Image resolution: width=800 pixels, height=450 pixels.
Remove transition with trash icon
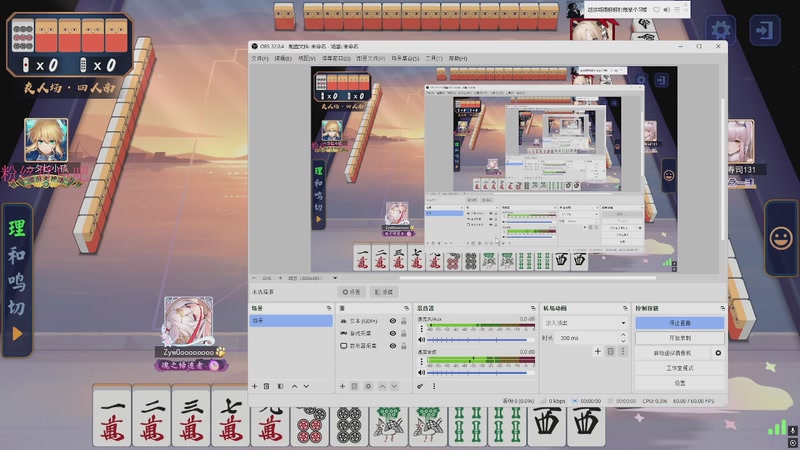point(610,351)
